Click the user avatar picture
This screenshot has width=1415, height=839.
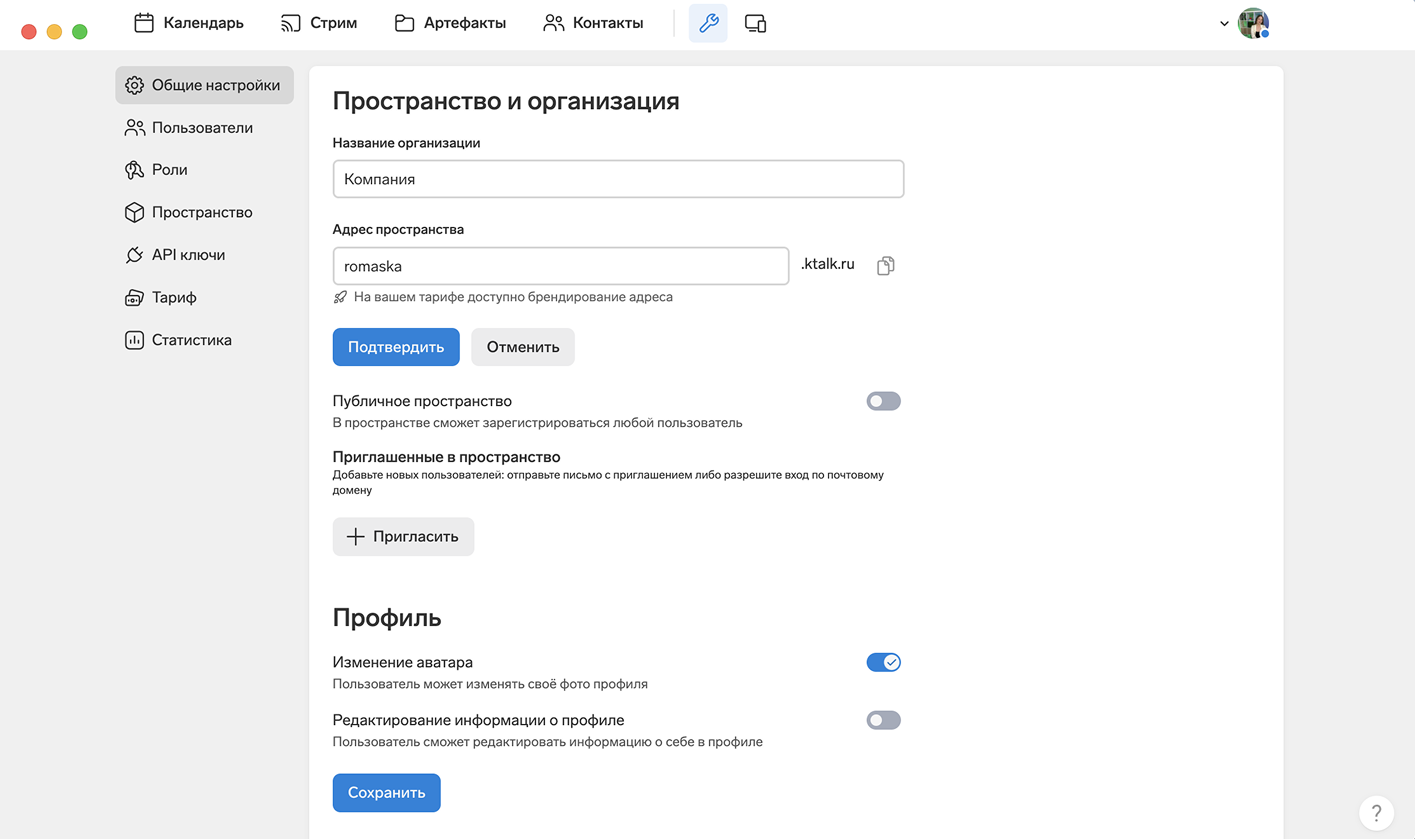pos(1253,23)
